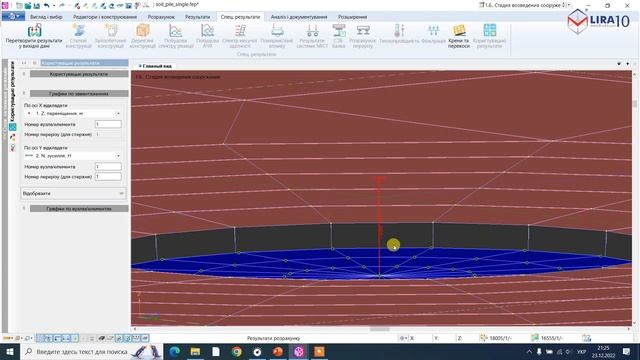Click the Розрахунок перерізу ribbon icon

[362, 36]
